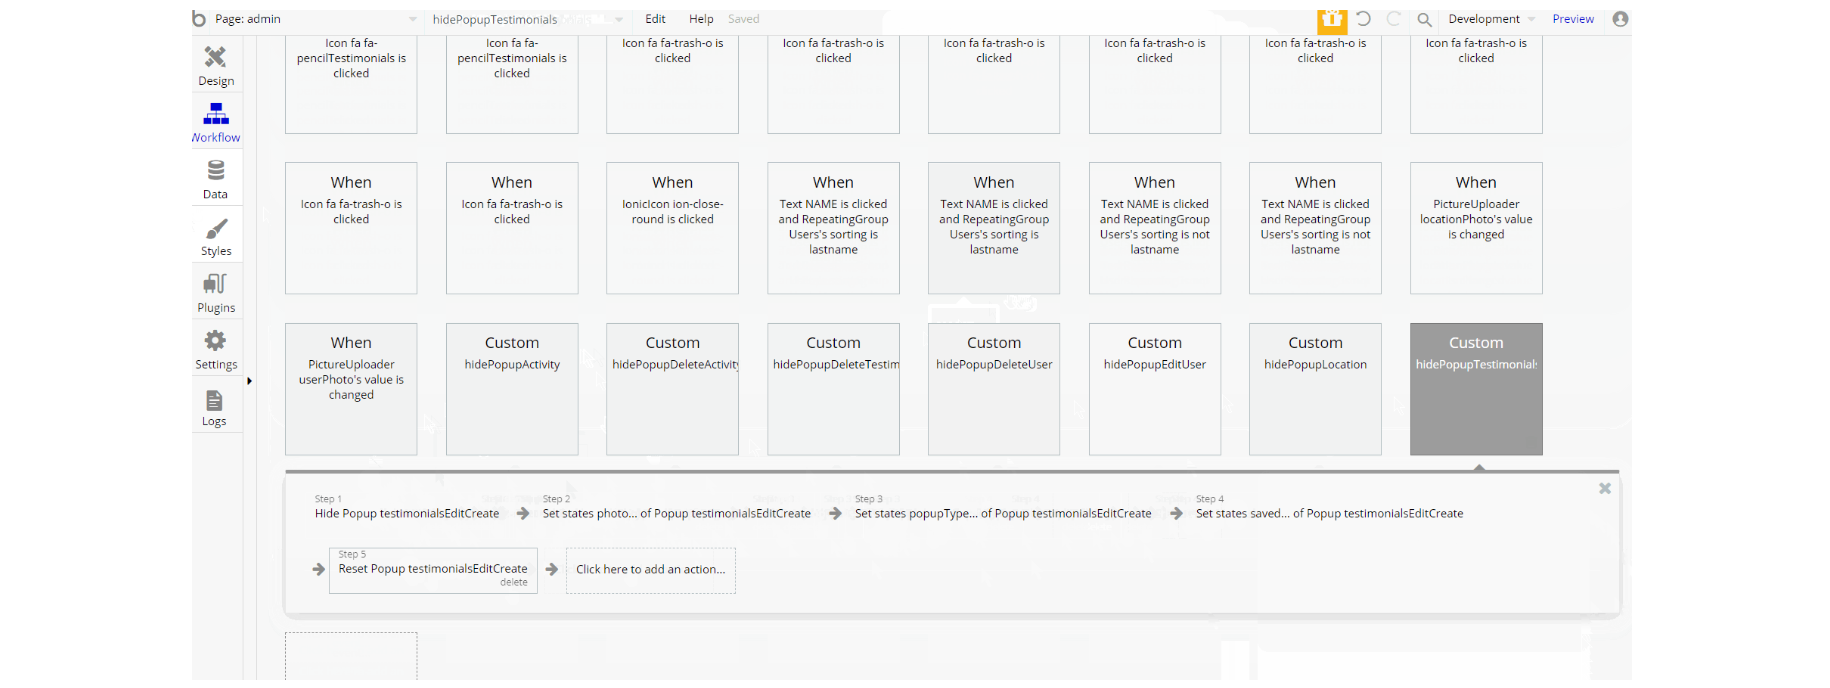This screenshot has height=688, width=1830.
Task: Click the gift icon in top bar
Action: (x=1332, y=19)
